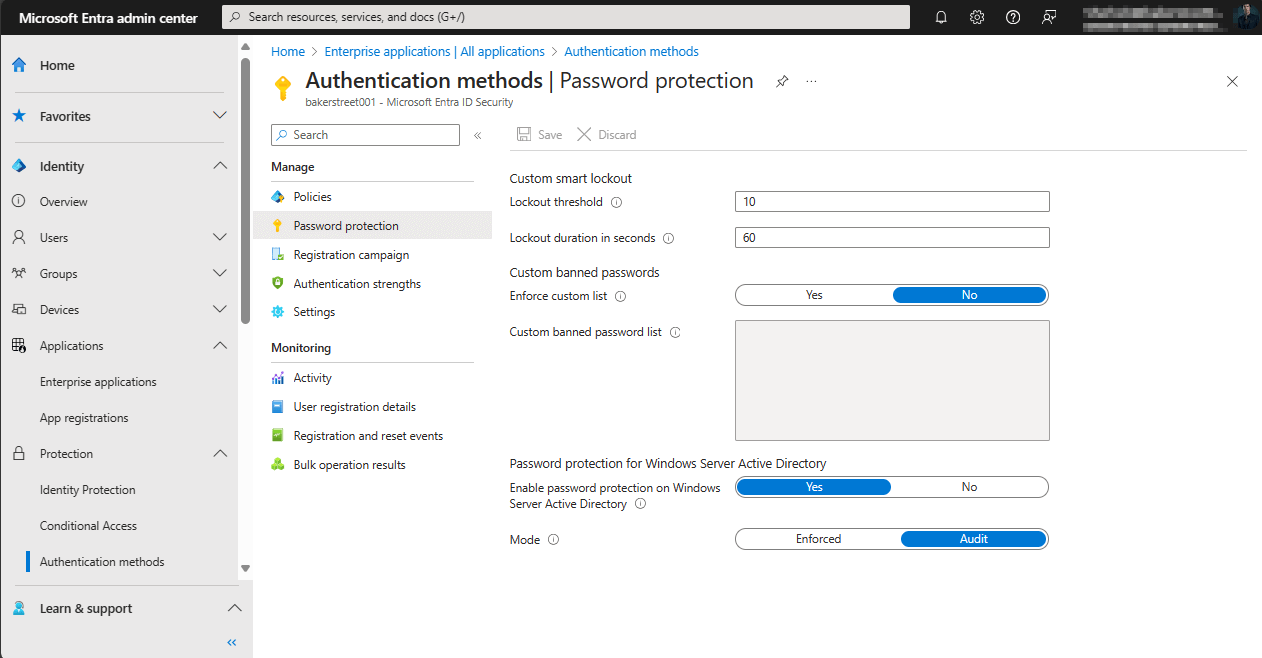The image size is (1262, 658).
Task: Click the Bulk operation results icon
Action: [277, 464]
